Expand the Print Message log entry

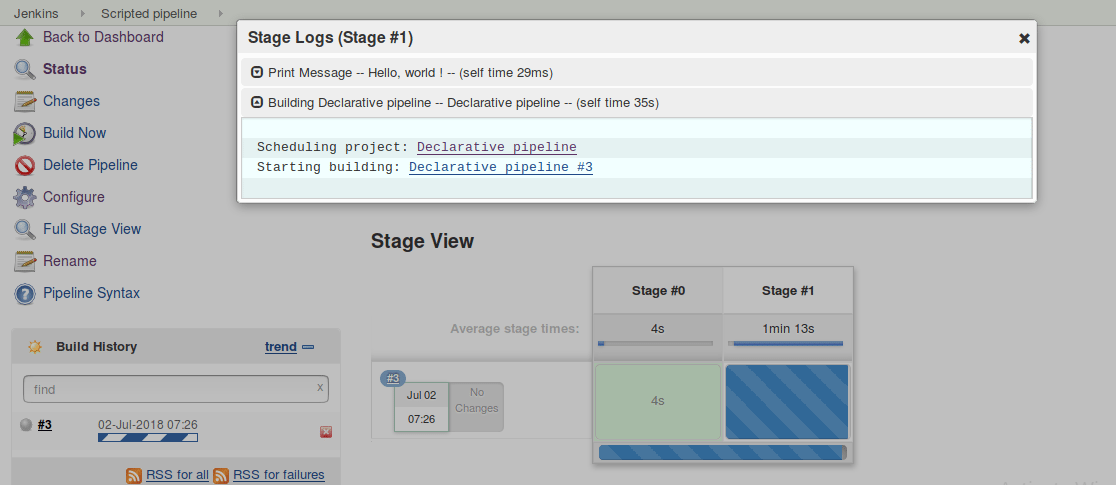coord(257,73)
